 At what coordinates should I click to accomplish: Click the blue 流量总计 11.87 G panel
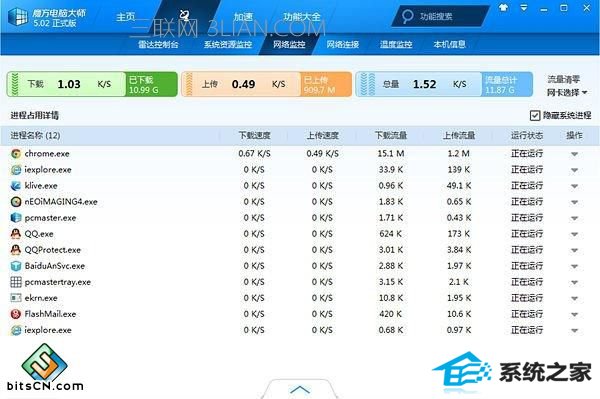[507, 84]
